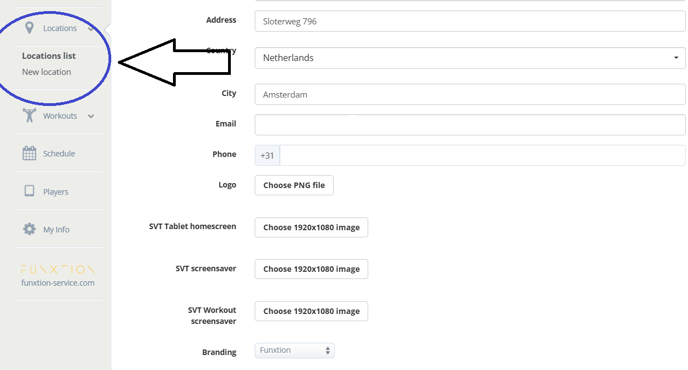Open the Country dropdown showing Netherlands

[x=470, y=58]
